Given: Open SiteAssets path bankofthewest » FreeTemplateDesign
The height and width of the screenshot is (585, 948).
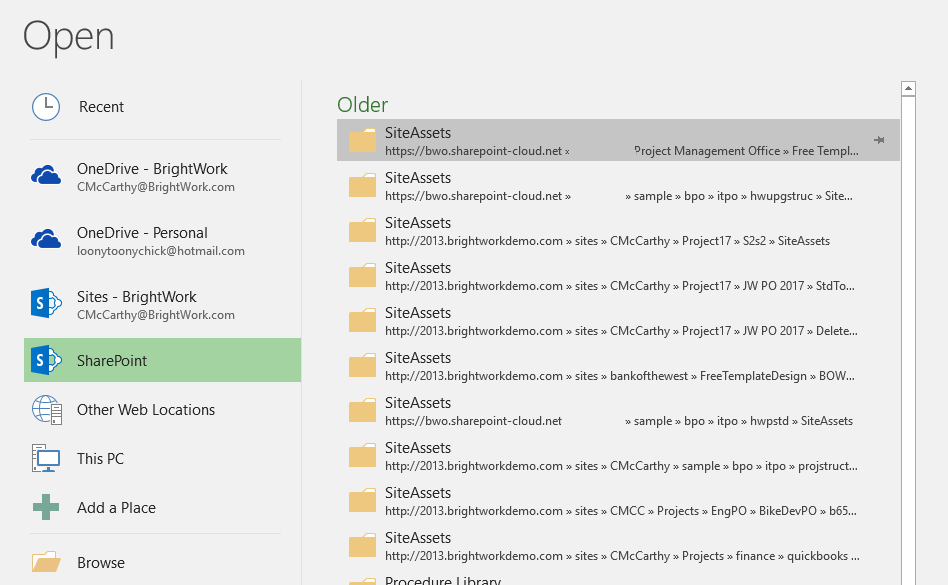Looking at the screenshot, I should [x=618, y=366].
